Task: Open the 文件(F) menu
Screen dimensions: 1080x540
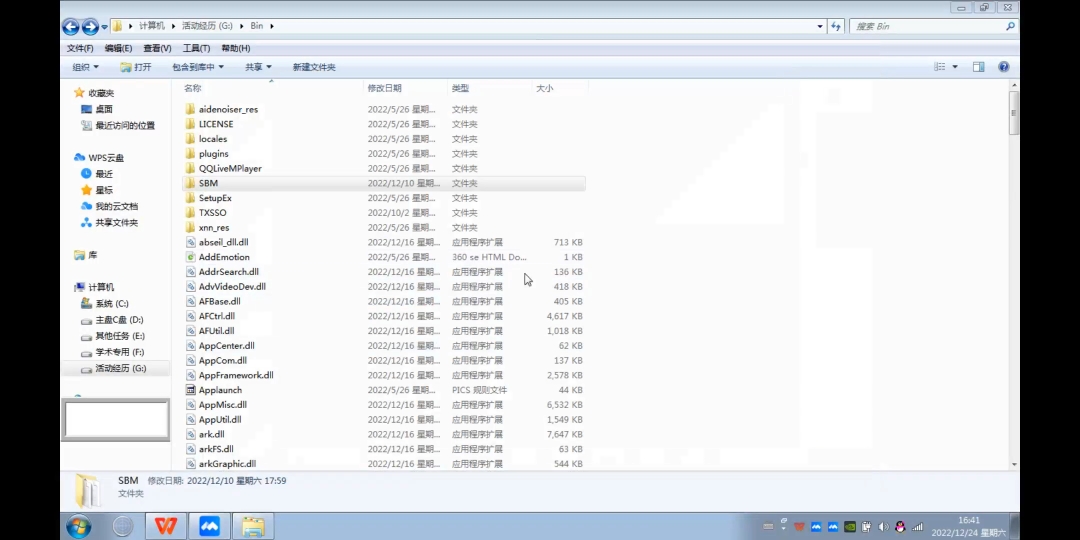Action: tap(80, 48)
